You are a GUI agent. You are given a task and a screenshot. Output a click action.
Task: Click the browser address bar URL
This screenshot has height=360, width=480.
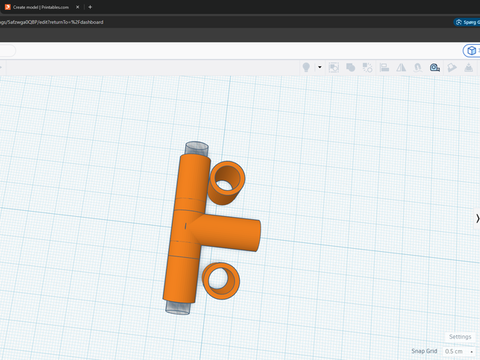52,22
